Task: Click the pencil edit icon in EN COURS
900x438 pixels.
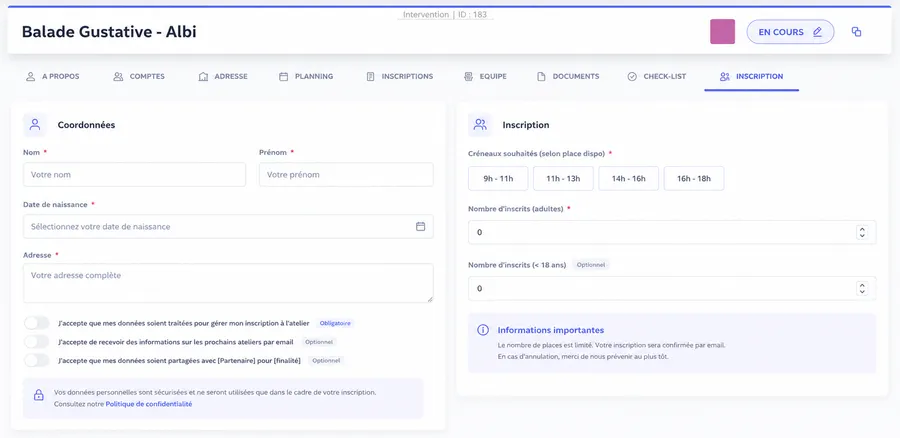Action: (x=817, y=32)
